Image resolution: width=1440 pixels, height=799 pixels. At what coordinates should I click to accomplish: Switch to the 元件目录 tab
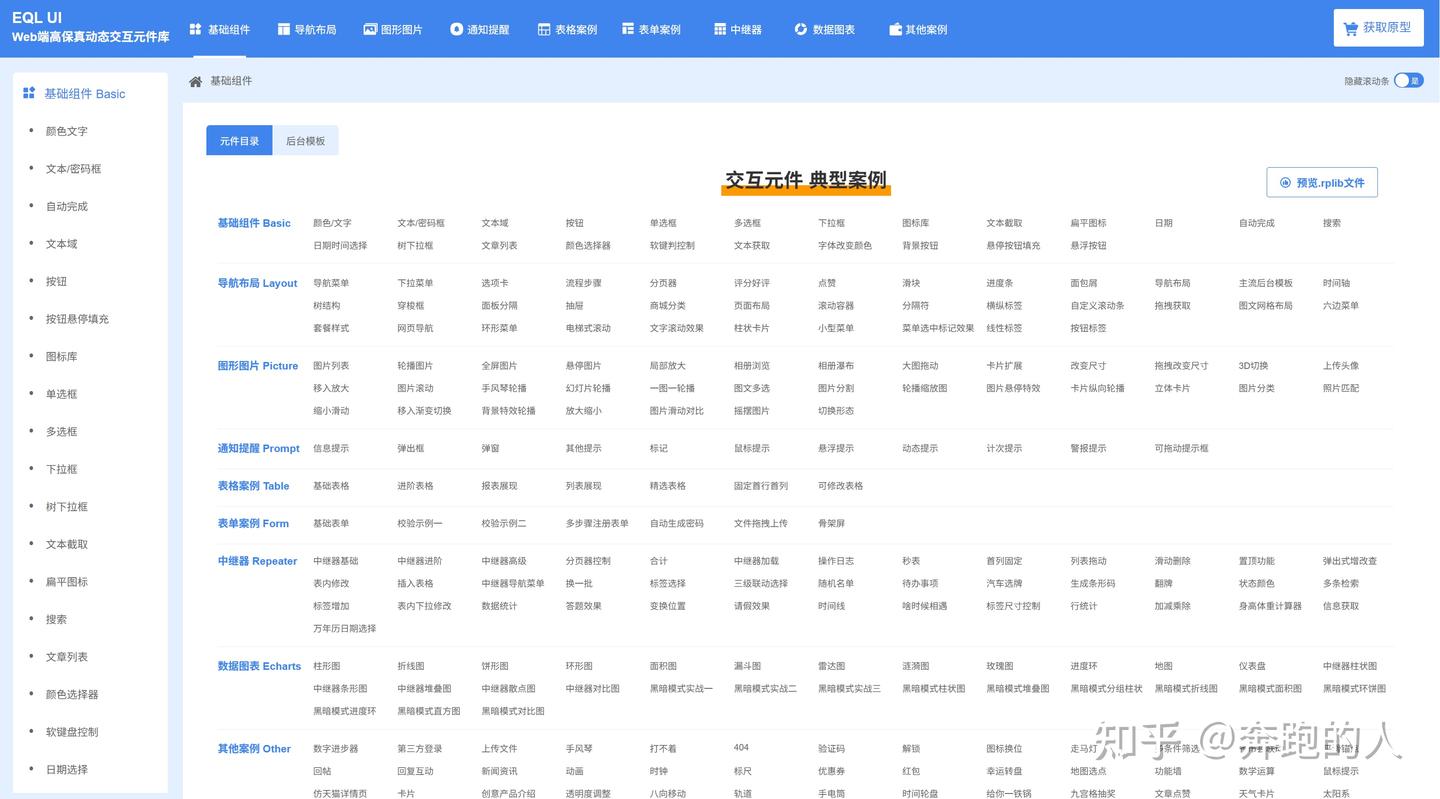click(239, 140)
